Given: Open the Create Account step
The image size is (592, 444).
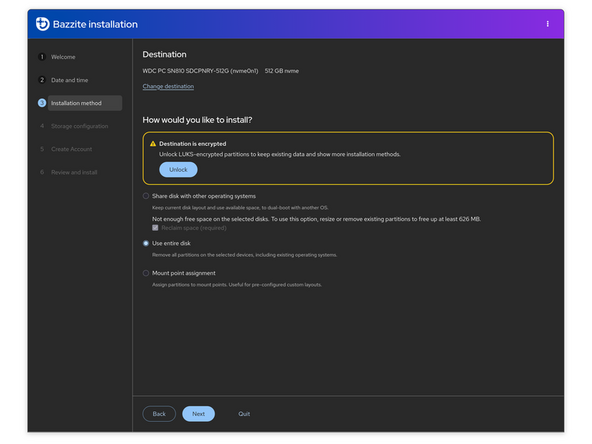Looking at the screenshot, I should click(72, 149).
